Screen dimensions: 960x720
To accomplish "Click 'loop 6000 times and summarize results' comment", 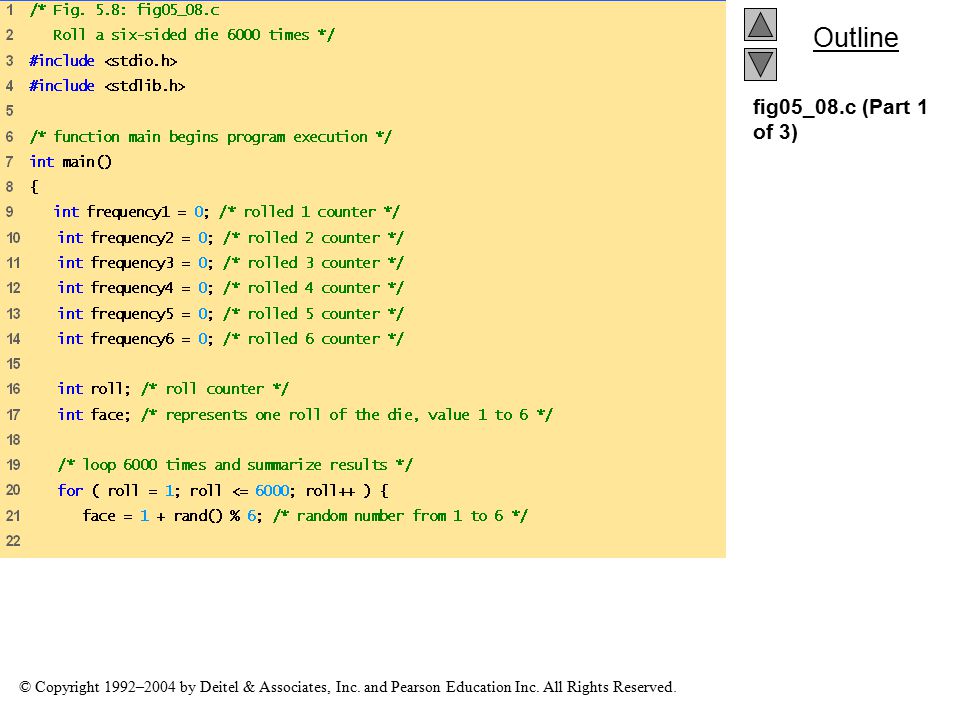I will coord(235,465).
